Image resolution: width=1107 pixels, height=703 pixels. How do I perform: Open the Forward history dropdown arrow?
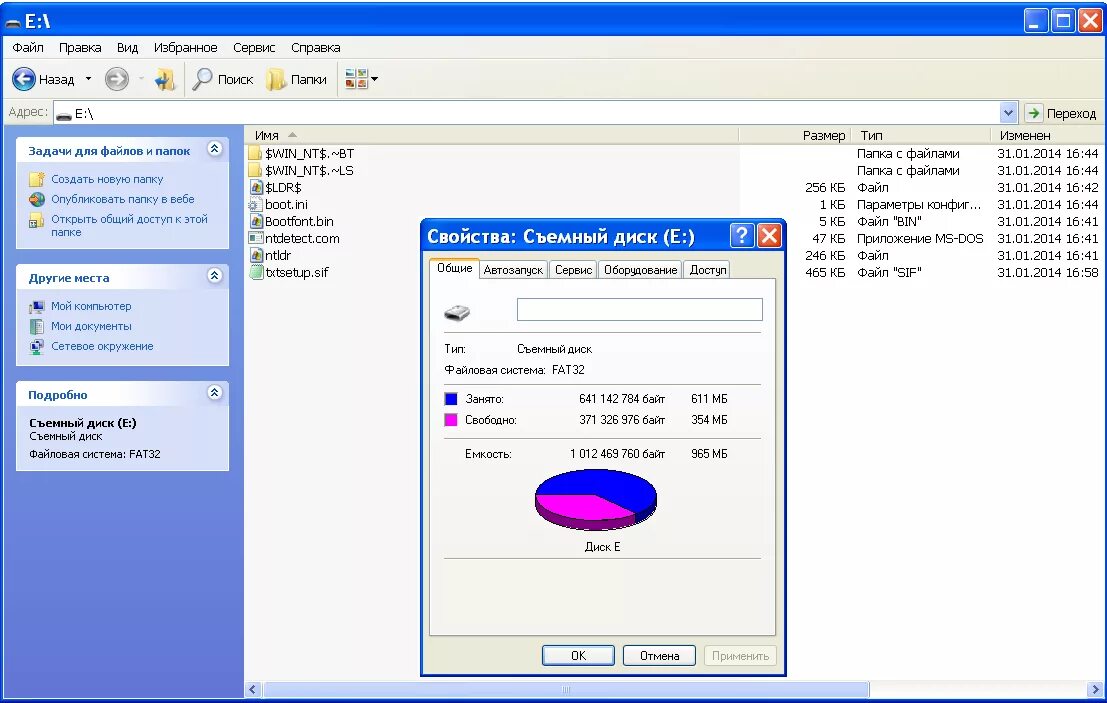(x=141, y=79)
